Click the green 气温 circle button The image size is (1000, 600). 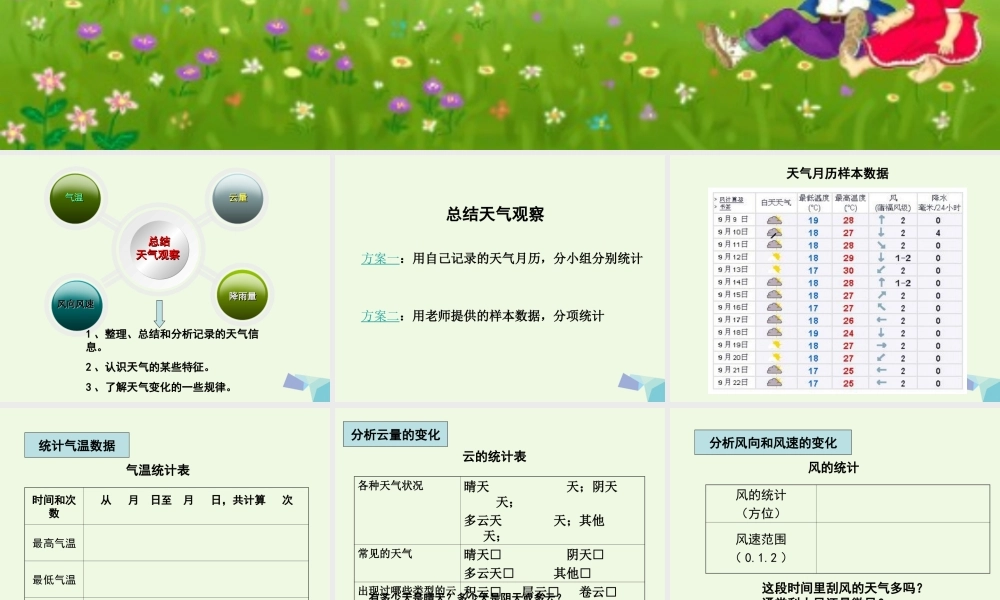tap(75, 198)
